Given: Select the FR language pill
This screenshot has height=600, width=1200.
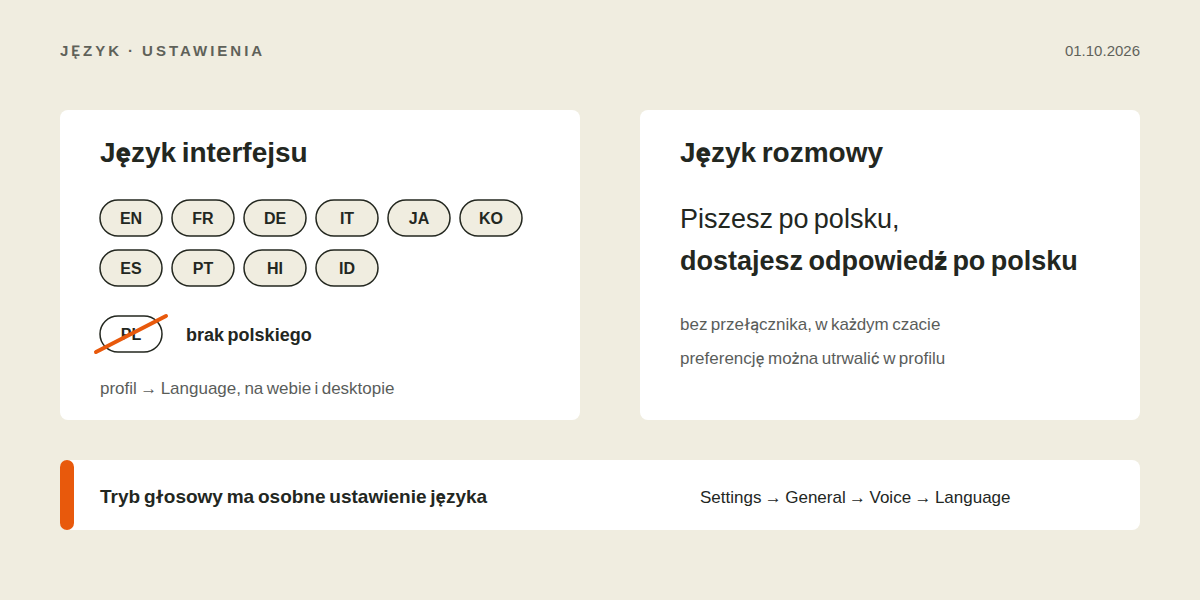Looking at the screenshot, I should click(x=203, y=218).
